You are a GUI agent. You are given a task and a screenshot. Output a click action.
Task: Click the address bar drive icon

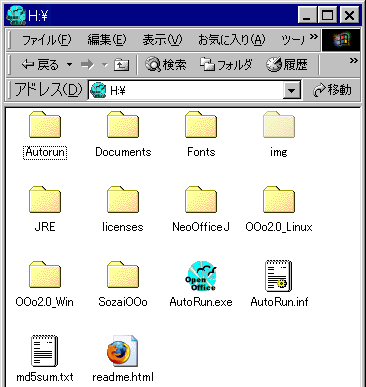98,90
